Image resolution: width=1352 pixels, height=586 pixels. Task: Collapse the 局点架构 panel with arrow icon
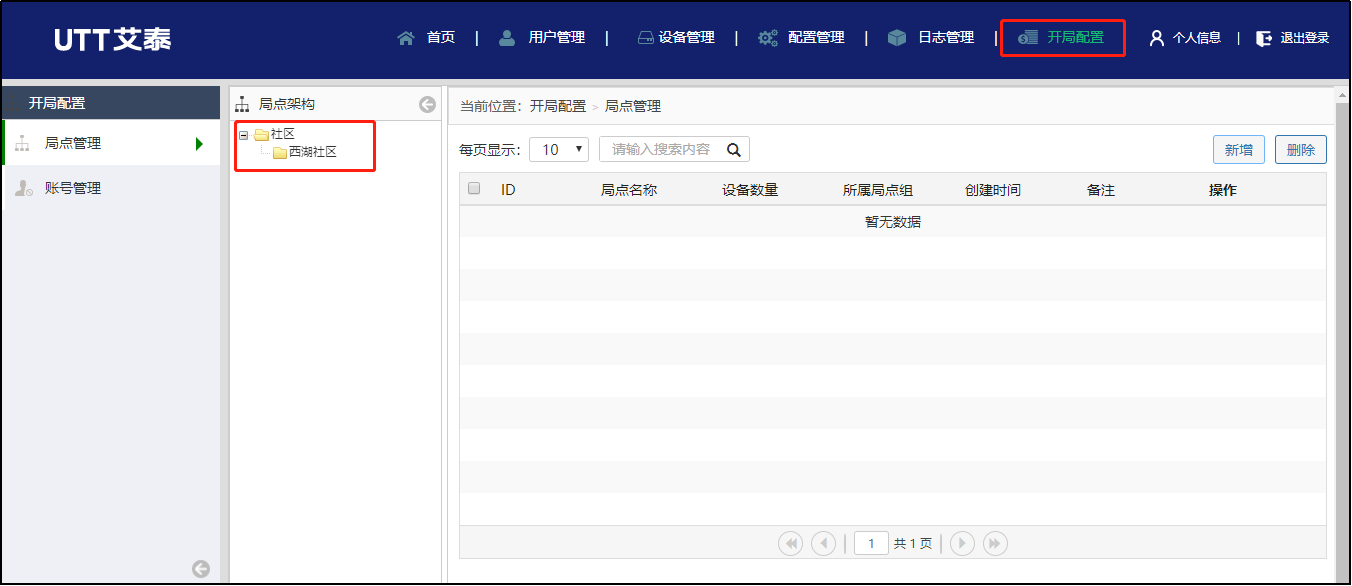(x=427, y=104)
